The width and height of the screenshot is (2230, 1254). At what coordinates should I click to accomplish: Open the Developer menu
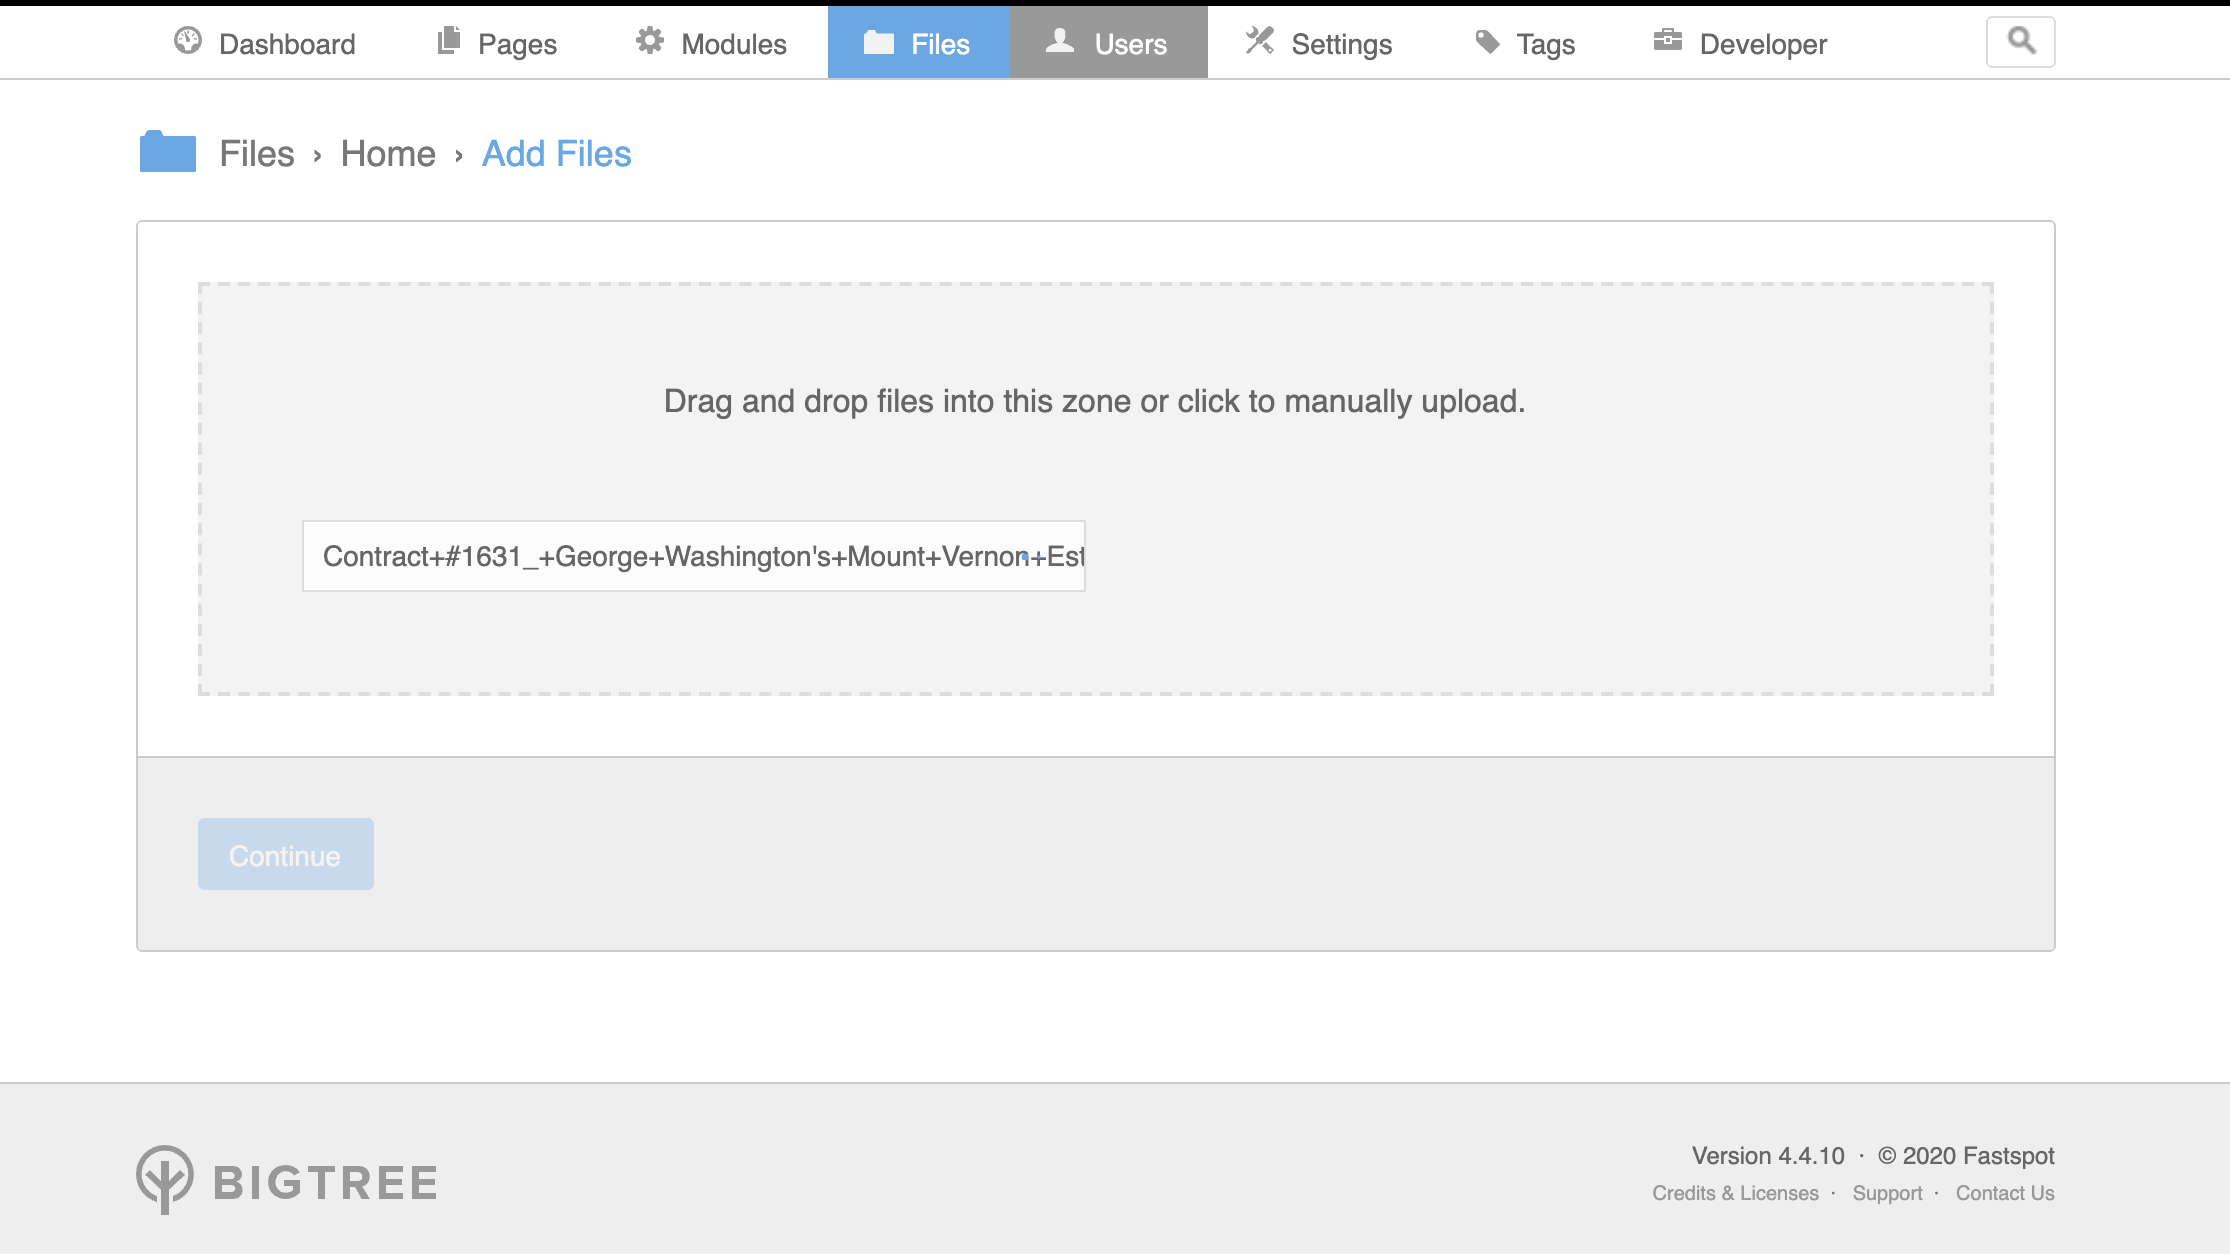pyautogui.click(x=1741, y=43)
